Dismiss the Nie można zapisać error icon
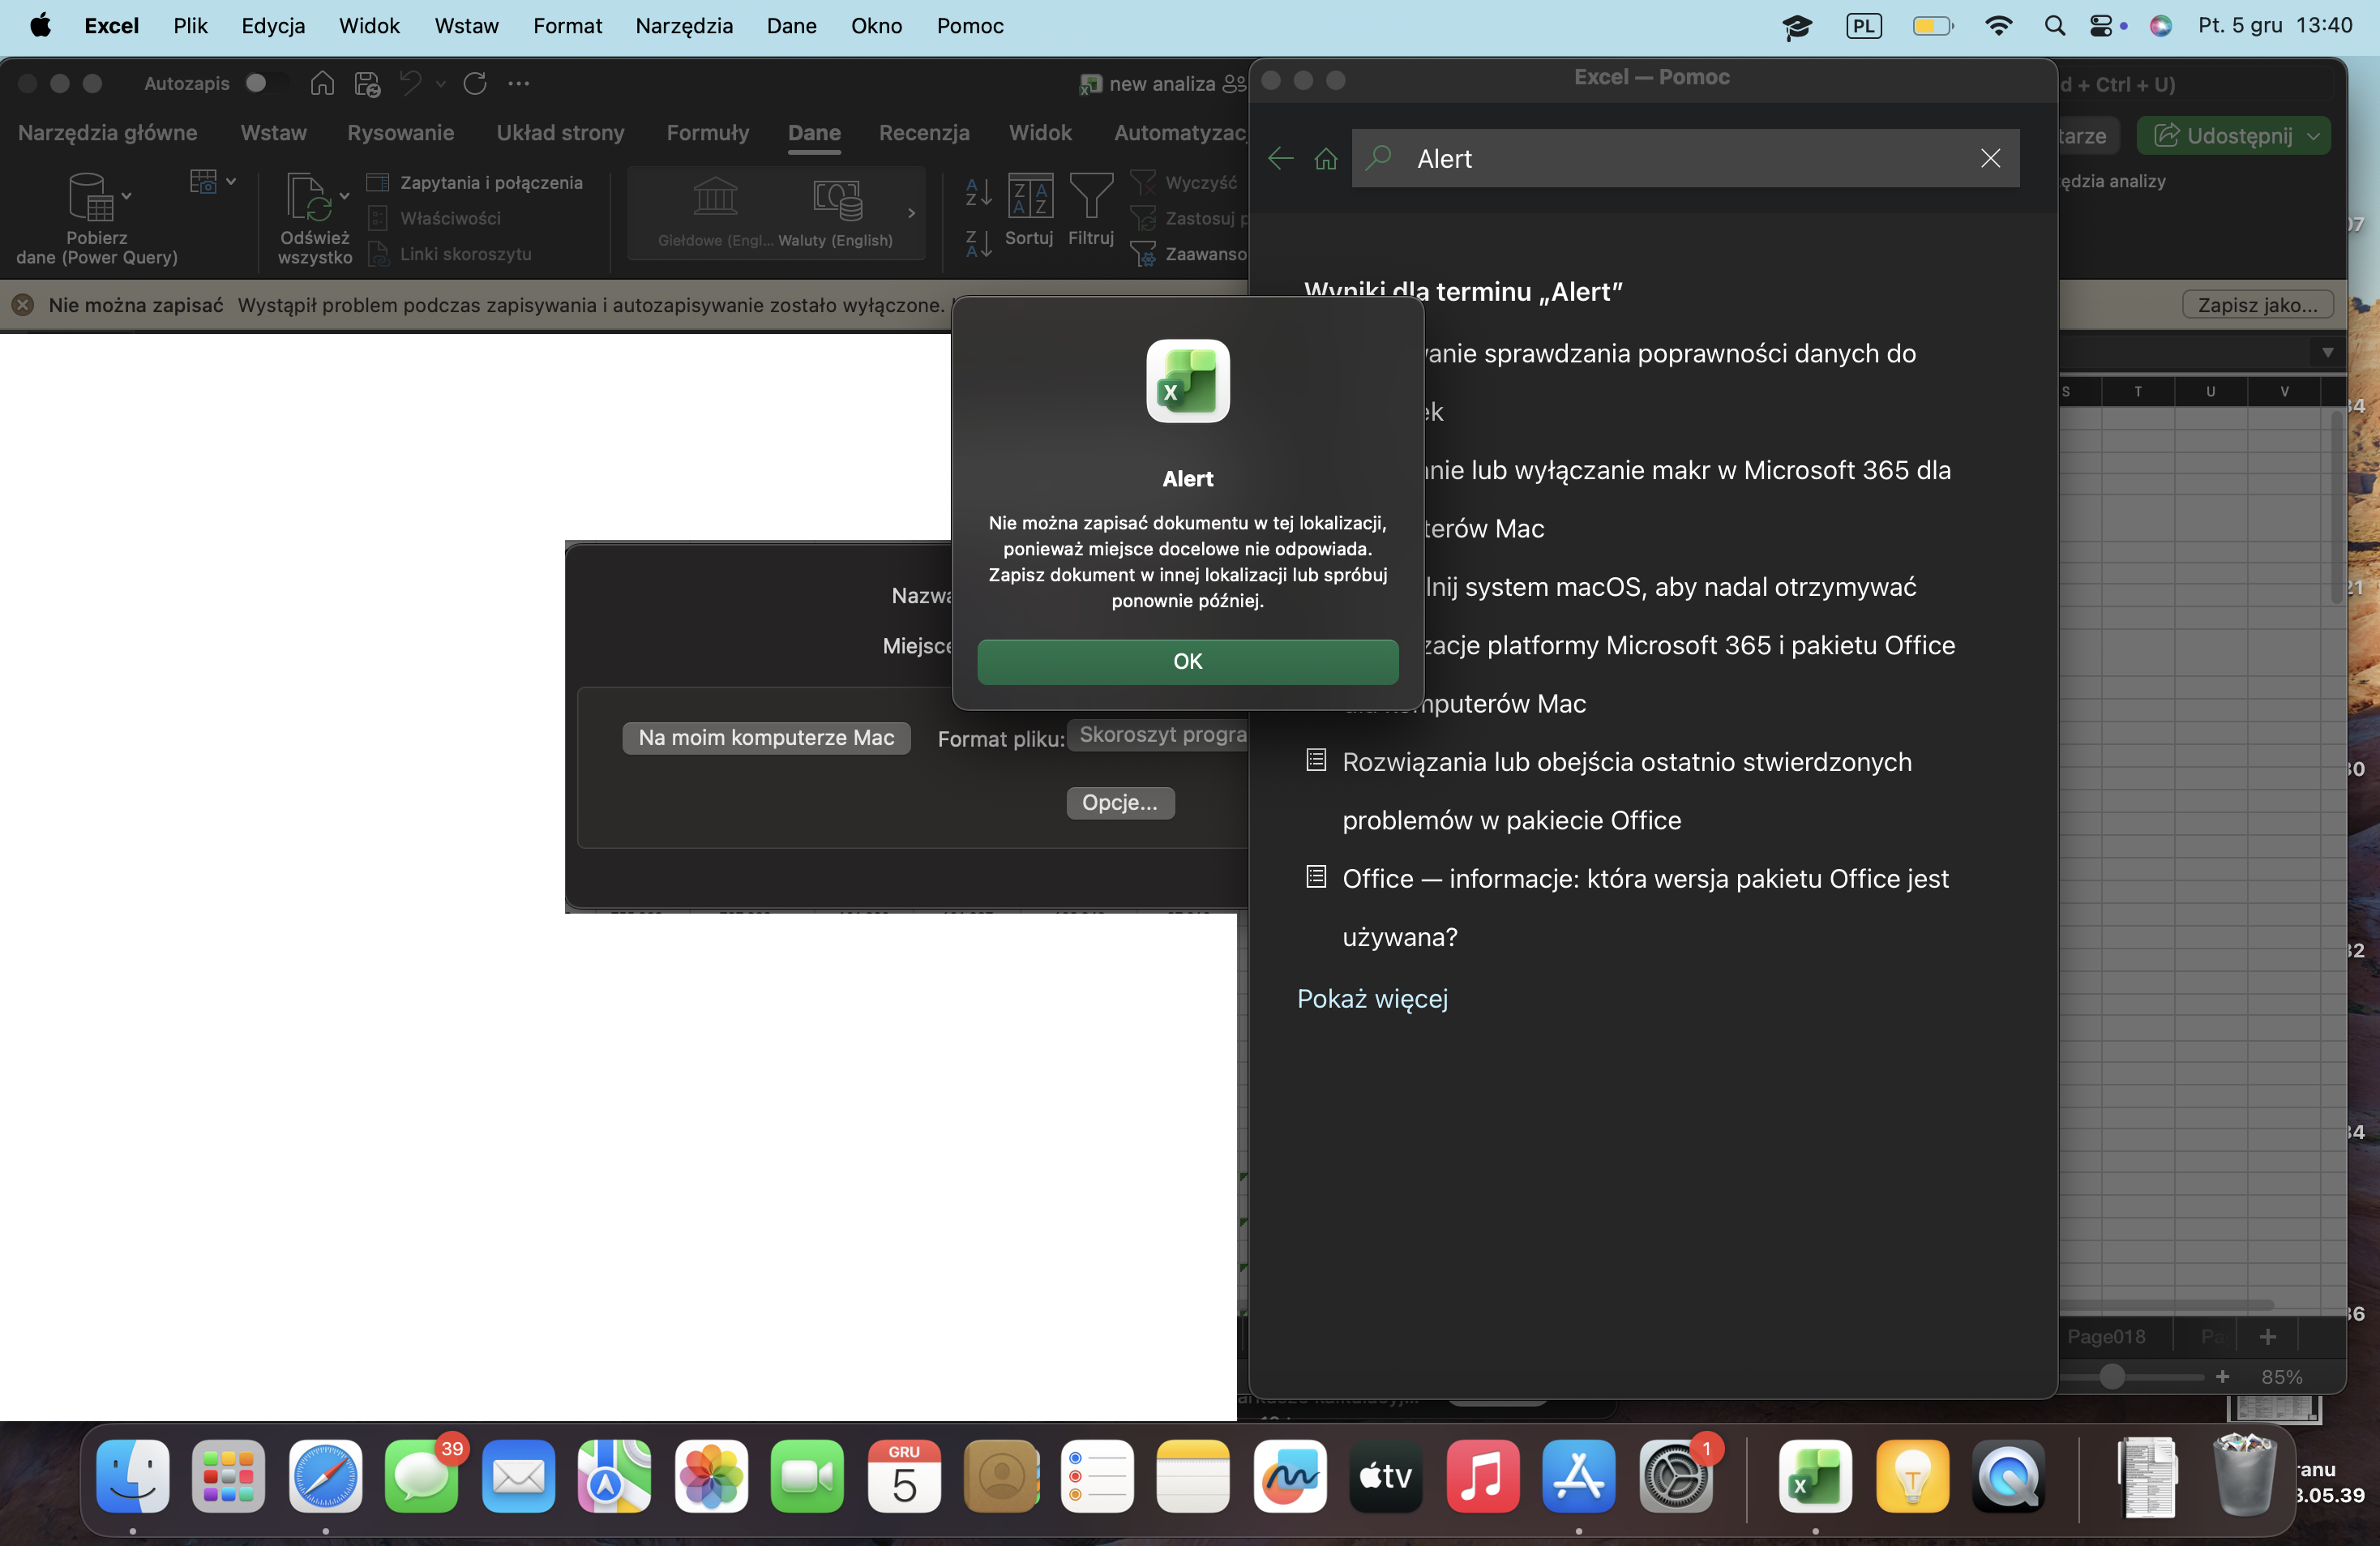Viewport: 2380px width, 1546px height. point(23,305)
